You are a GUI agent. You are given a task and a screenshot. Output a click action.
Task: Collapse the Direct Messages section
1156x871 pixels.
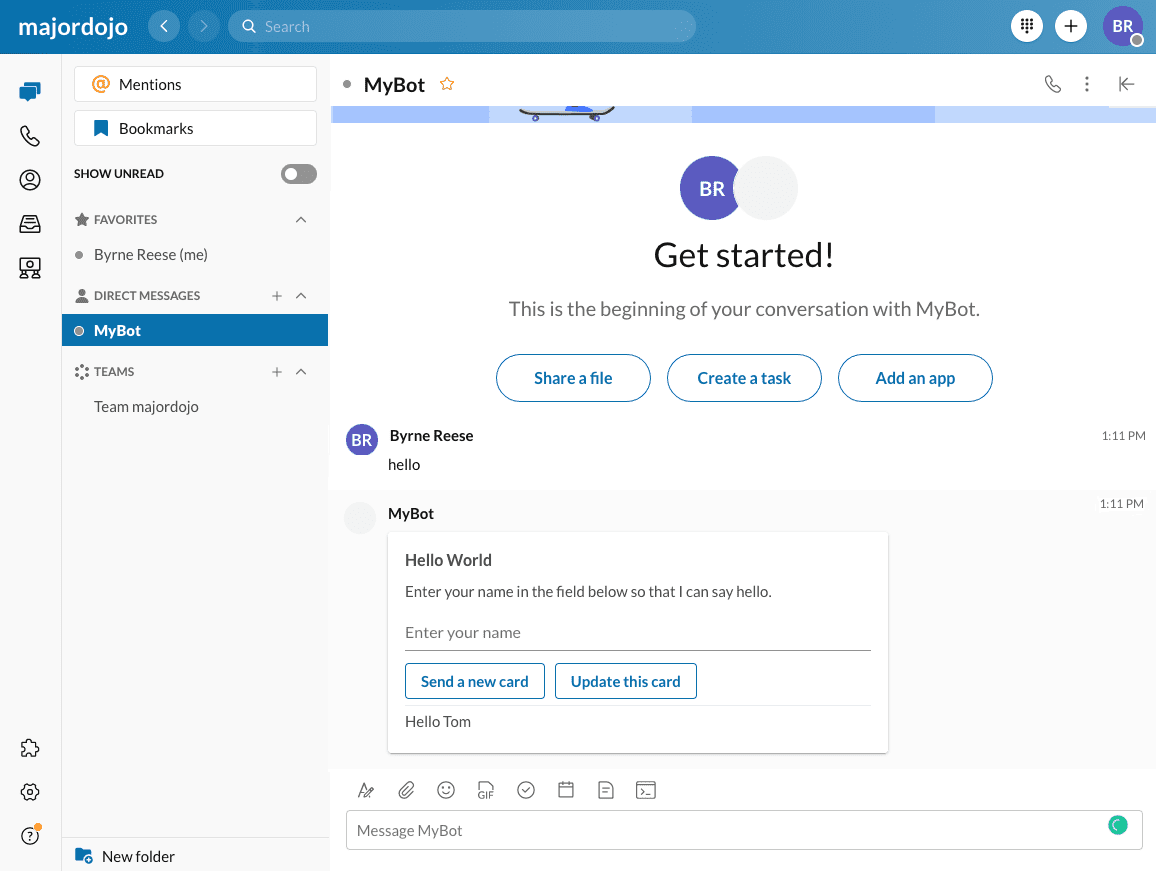[x=301, y=296]
